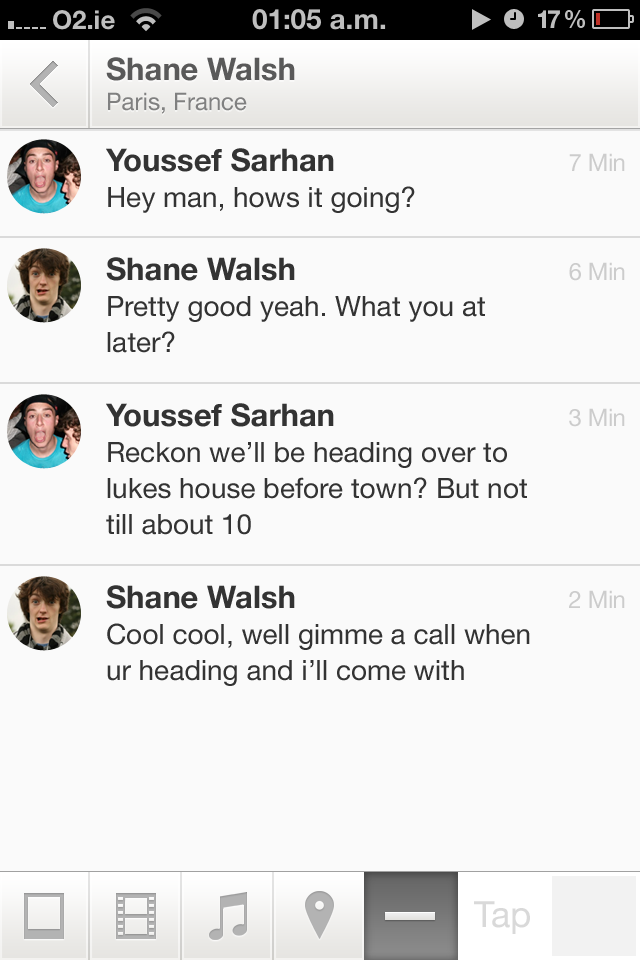This screenshot has height=960, width=640.
Task: Tap the location pin icon
Action: click(318, 915)
